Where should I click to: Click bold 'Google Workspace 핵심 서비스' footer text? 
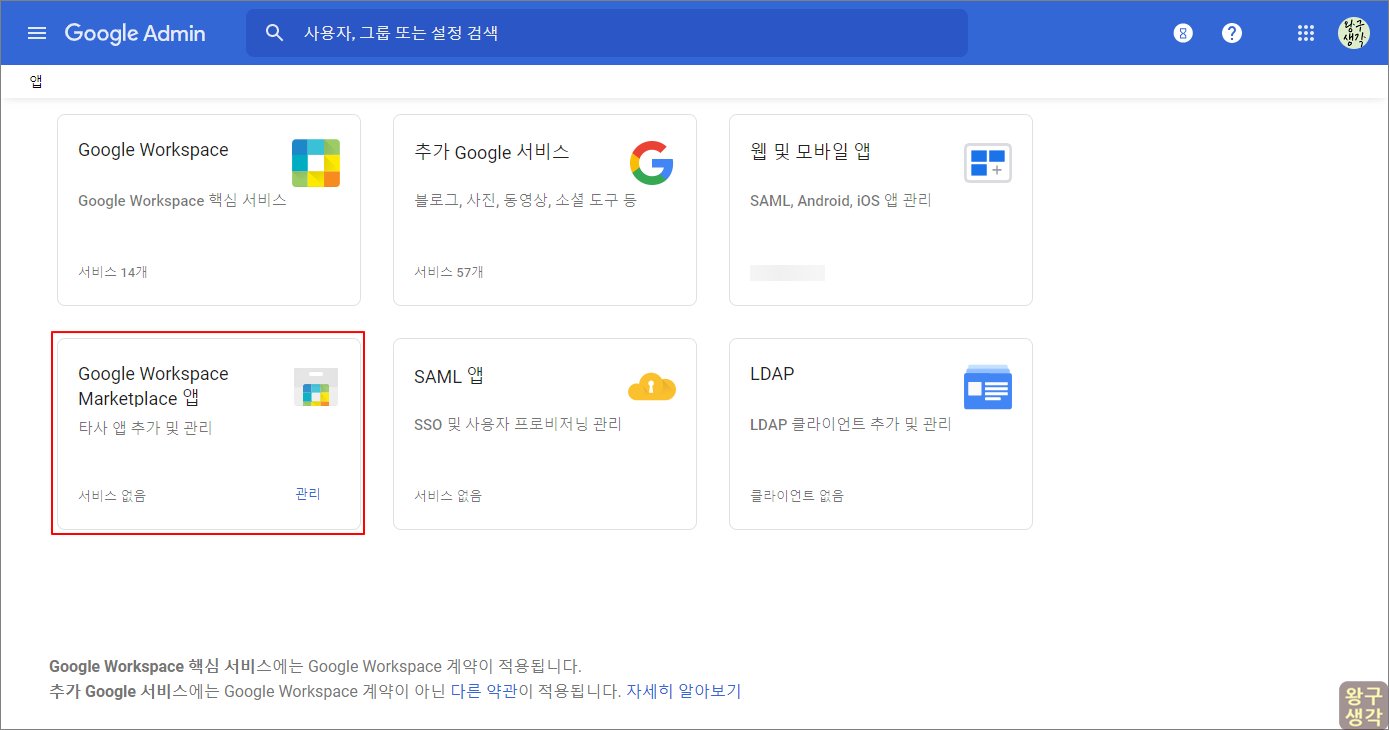click(x=160, y=666)
